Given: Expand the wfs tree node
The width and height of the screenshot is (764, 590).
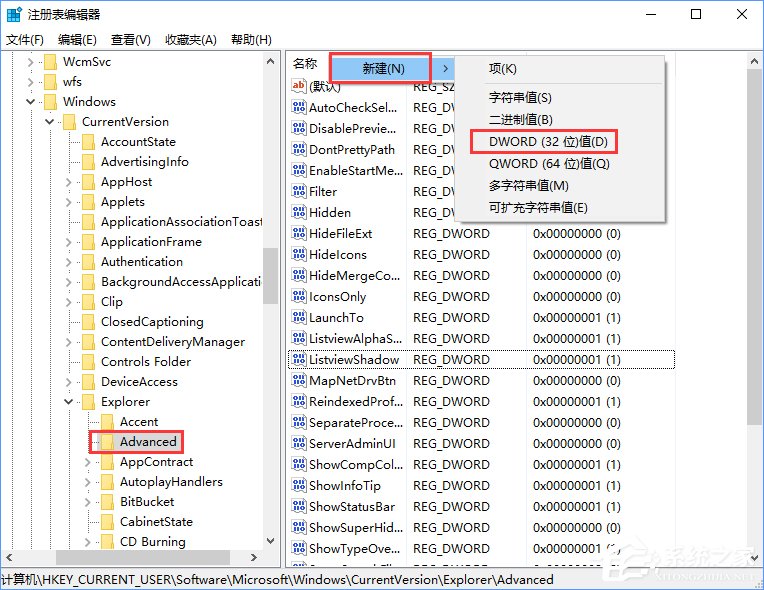Looking at the screenshot, I should (x=30, y=82).
